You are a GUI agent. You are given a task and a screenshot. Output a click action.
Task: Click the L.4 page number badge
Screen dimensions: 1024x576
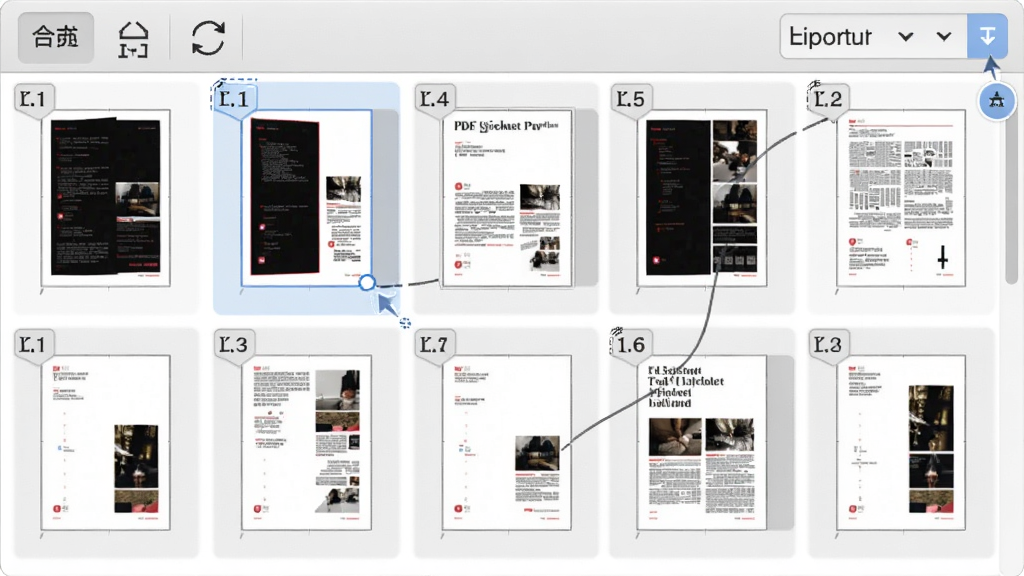[x=435, y=99]
